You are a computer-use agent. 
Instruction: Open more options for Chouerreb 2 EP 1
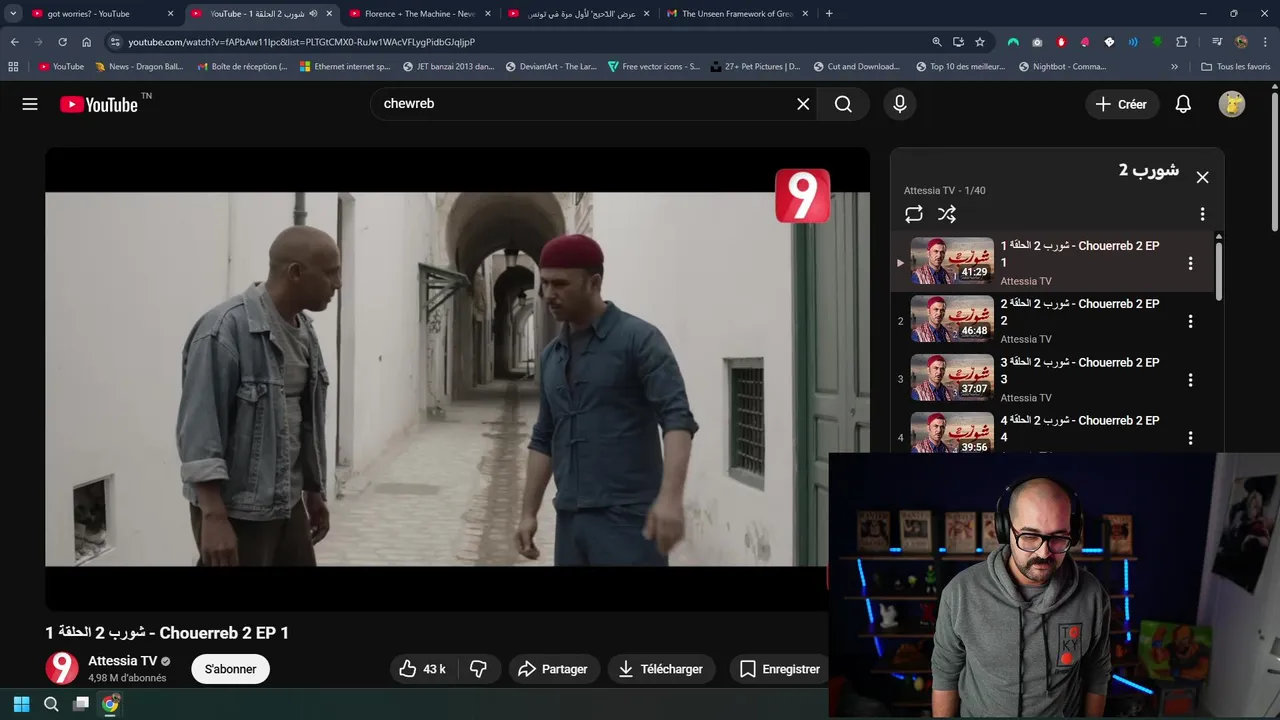[1190, 263]
